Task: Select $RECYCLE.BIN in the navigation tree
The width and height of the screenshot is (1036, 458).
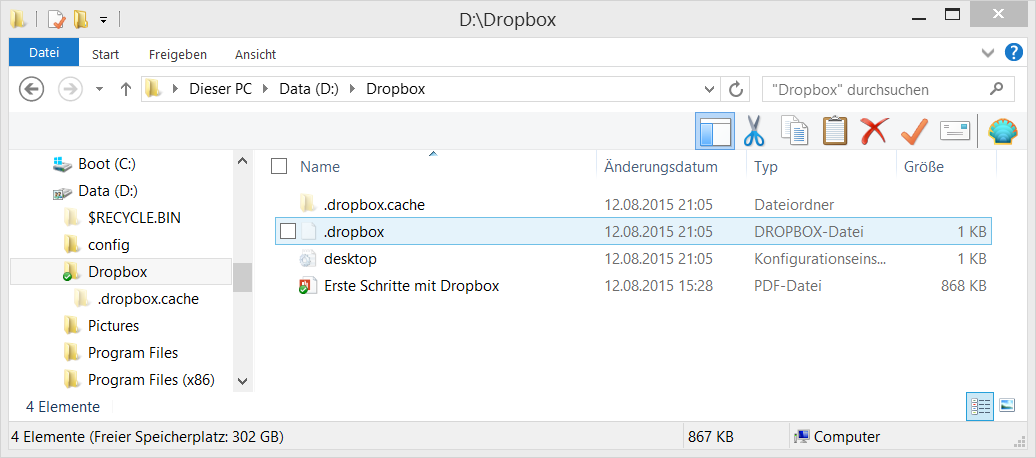Action: 134,217
